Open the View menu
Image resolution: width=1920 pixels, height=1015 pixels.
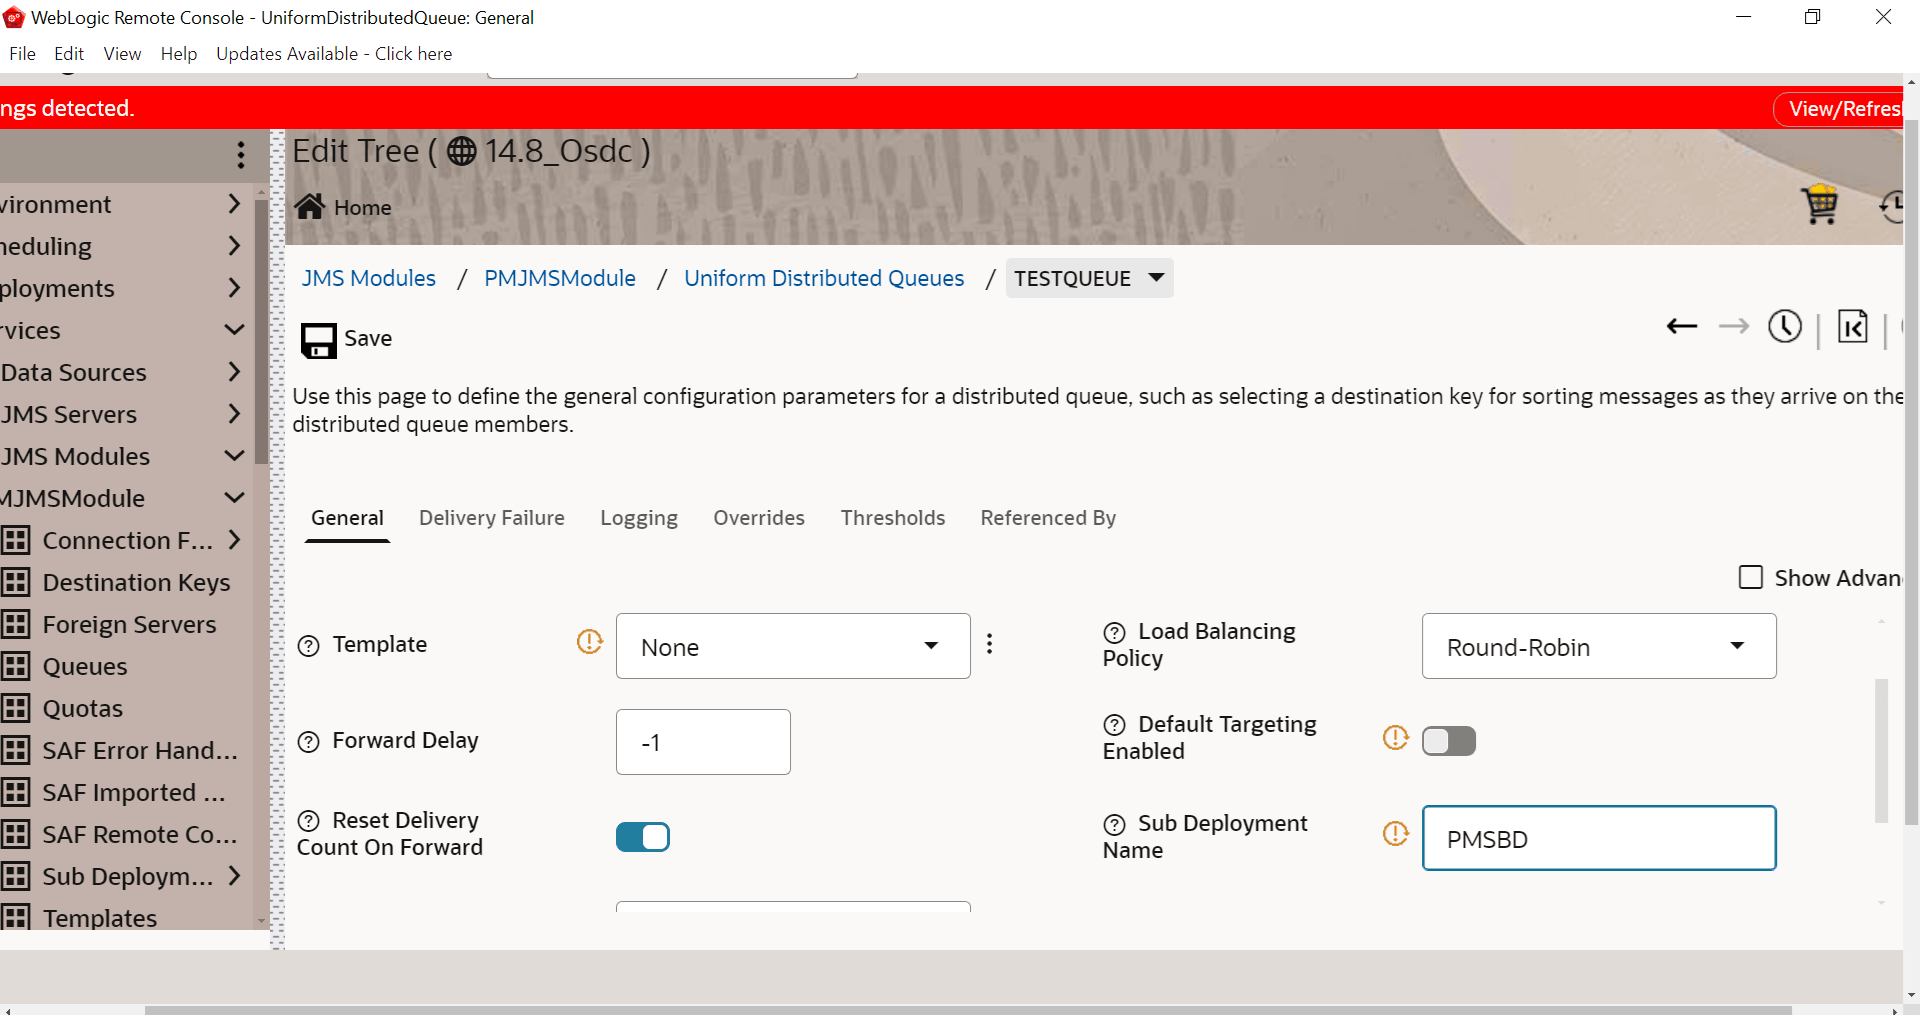pos(122,54)
